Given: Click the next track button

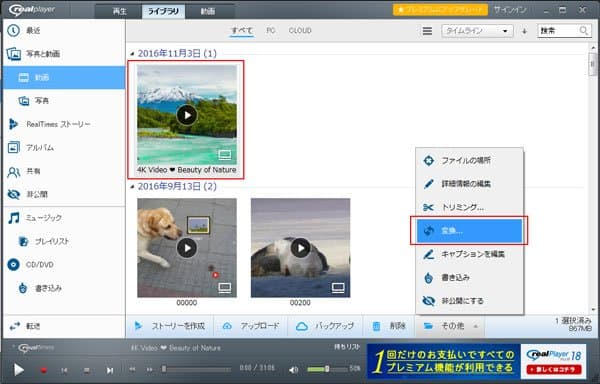Looking at the screenshot, I should coord(110,370).
